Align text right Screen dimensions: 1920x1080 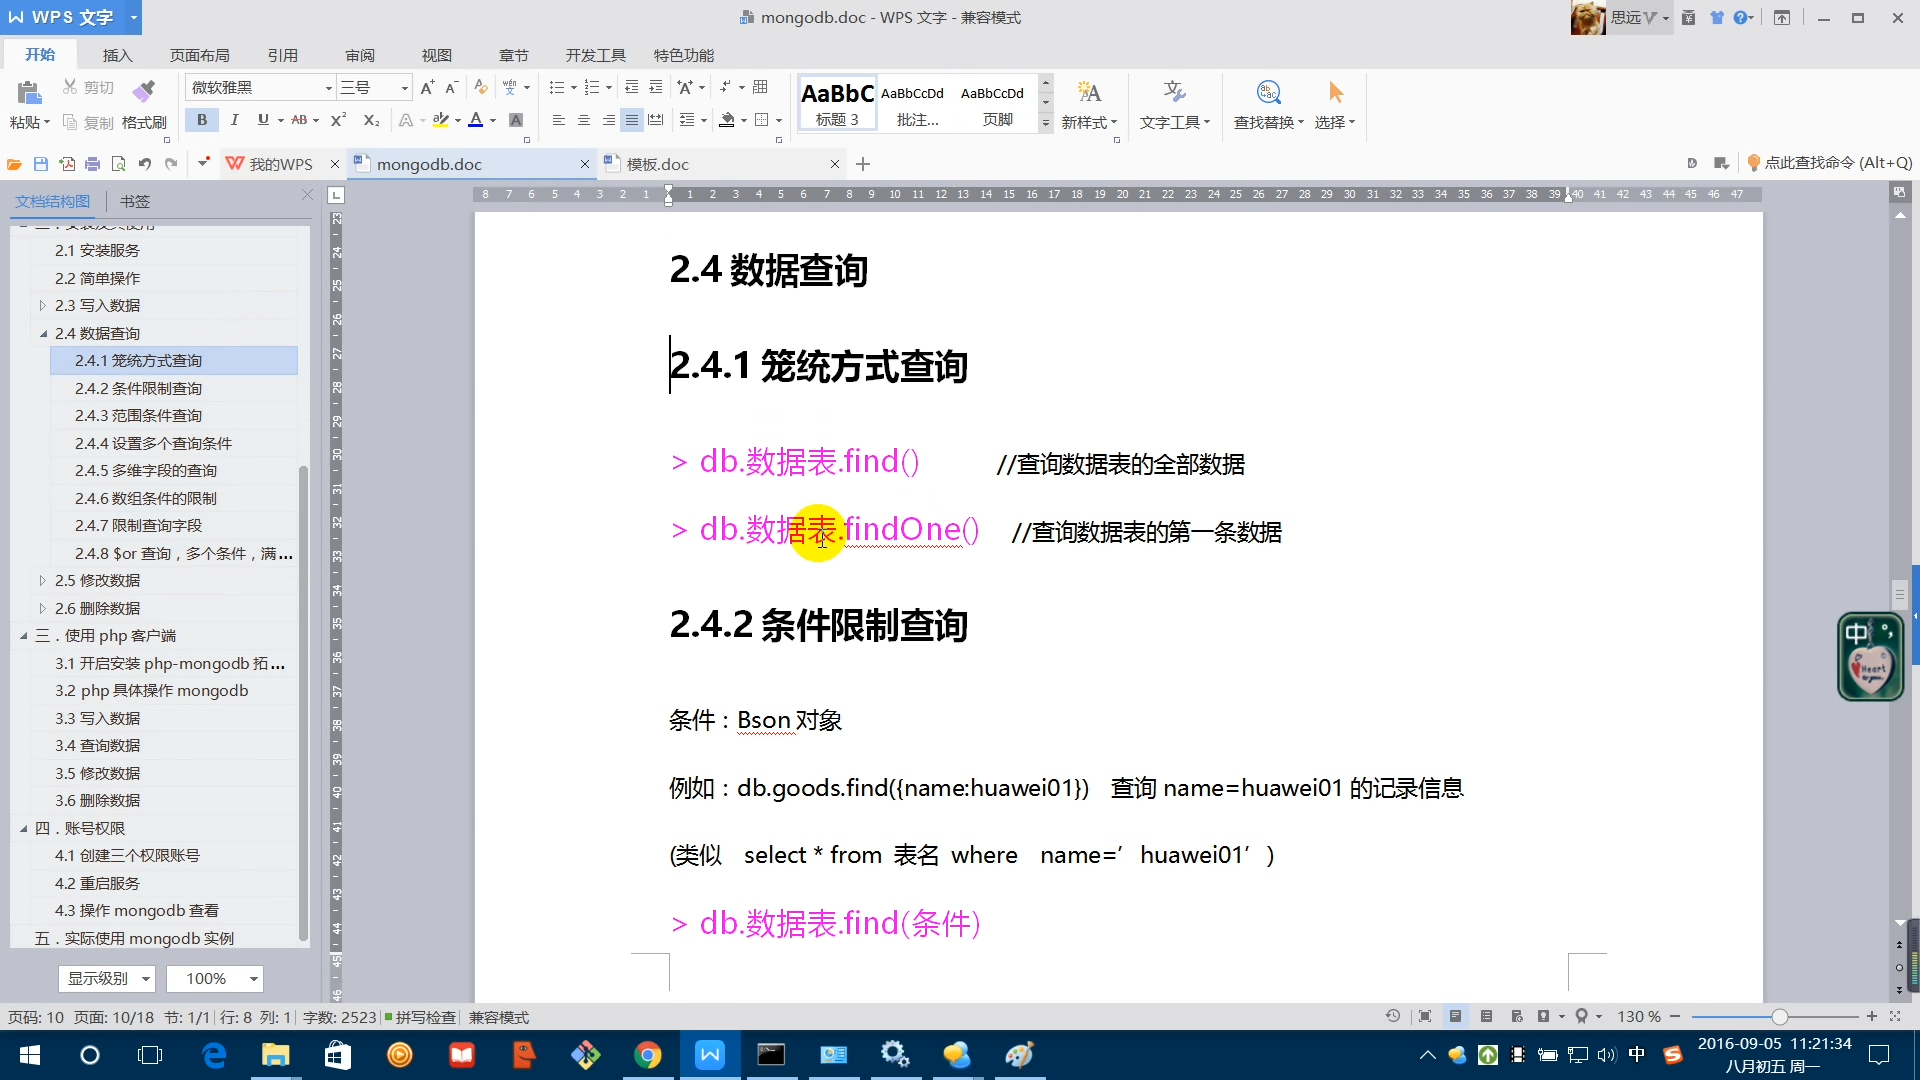point(608,120)
